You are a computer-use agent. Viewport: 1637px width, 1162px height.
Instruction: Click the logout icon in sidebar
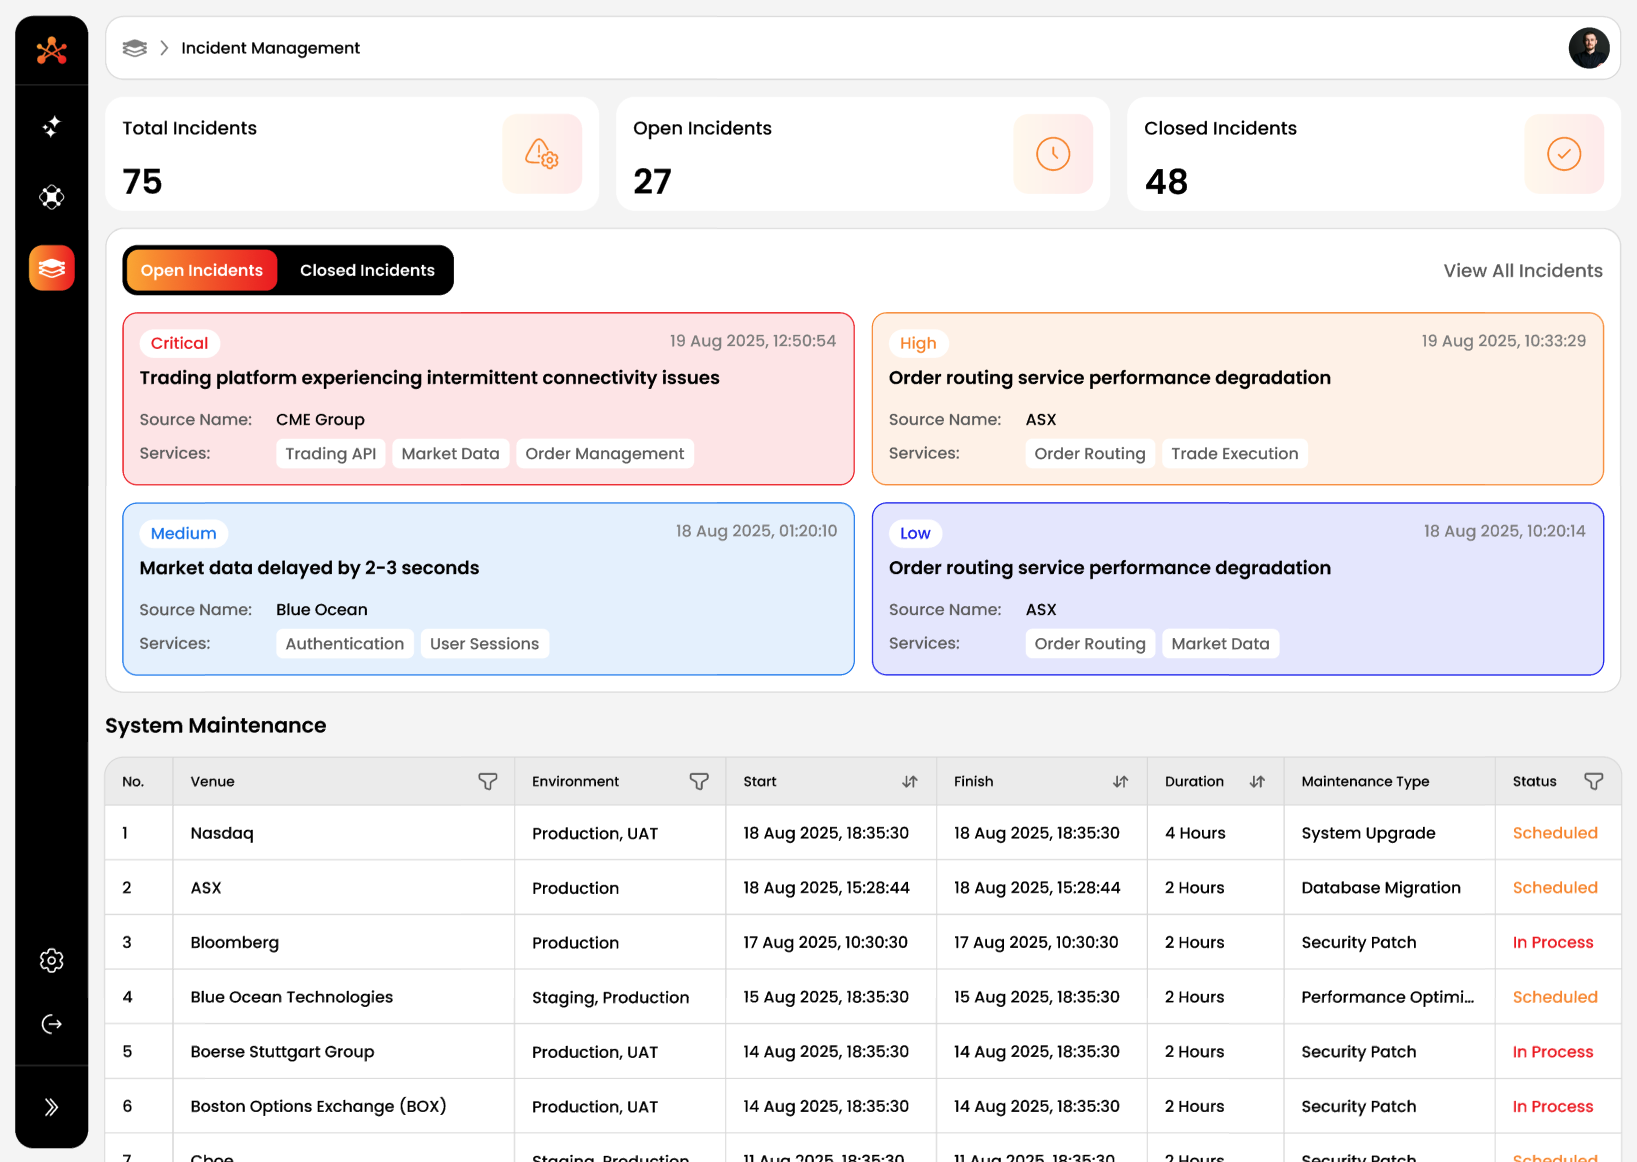click(x=52, y=1024)
